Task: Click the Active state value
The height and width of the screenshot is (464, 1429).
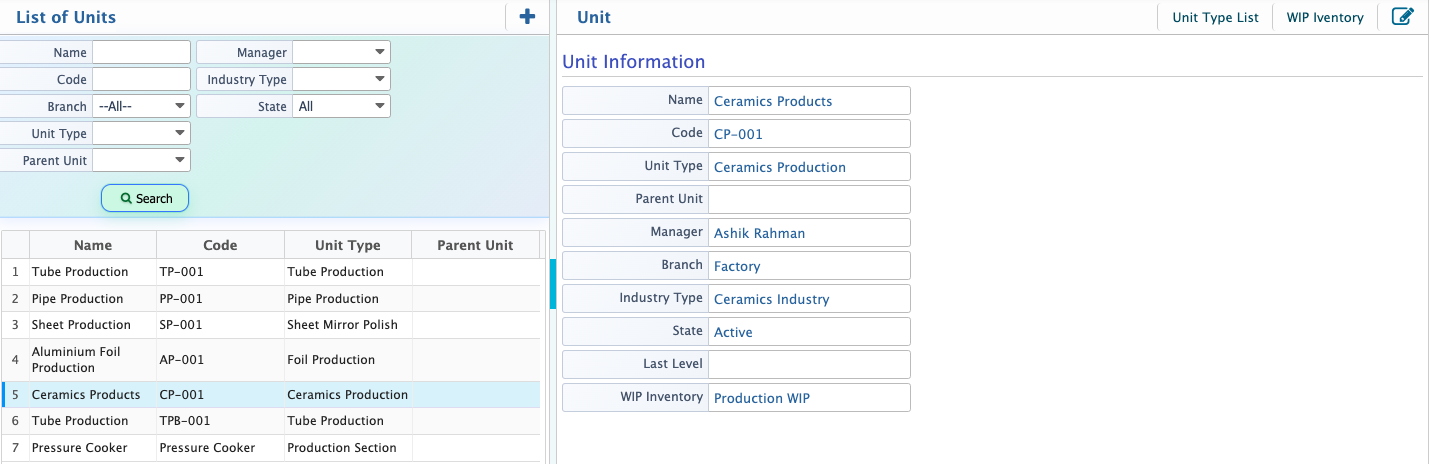Action: pyautogui.click(x=733, y=332)
